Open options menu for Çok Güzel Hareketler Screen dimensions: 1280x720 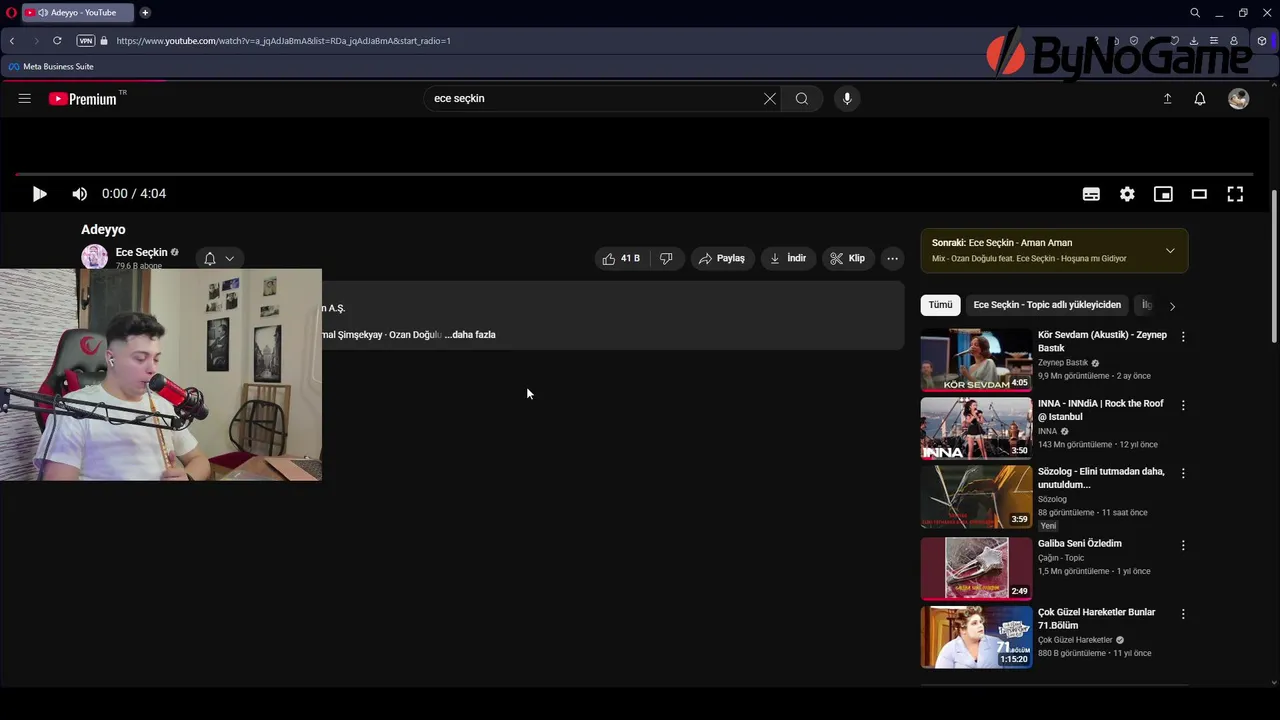tap(1183, 613)
